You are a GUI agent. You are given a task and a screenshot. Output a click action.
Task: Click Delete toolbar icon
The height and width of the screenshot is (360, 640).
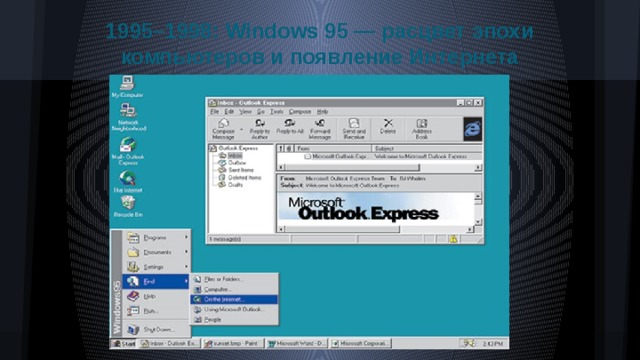point(388,127)
